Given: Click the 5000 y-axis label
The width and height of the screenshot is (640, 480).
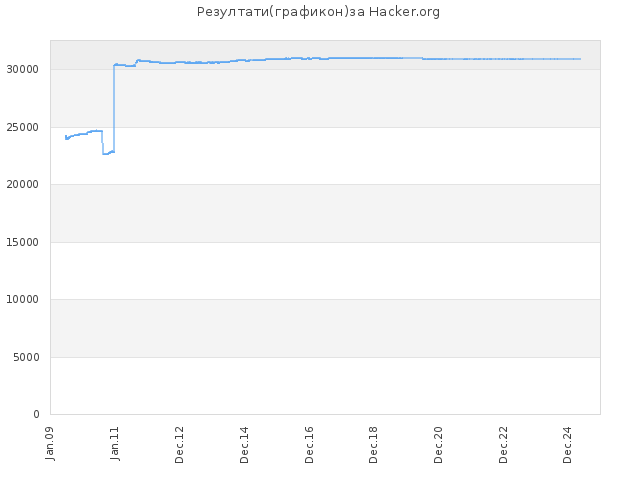Looking at the screenshot, I should pyautogui.click(x=26, y=358).
